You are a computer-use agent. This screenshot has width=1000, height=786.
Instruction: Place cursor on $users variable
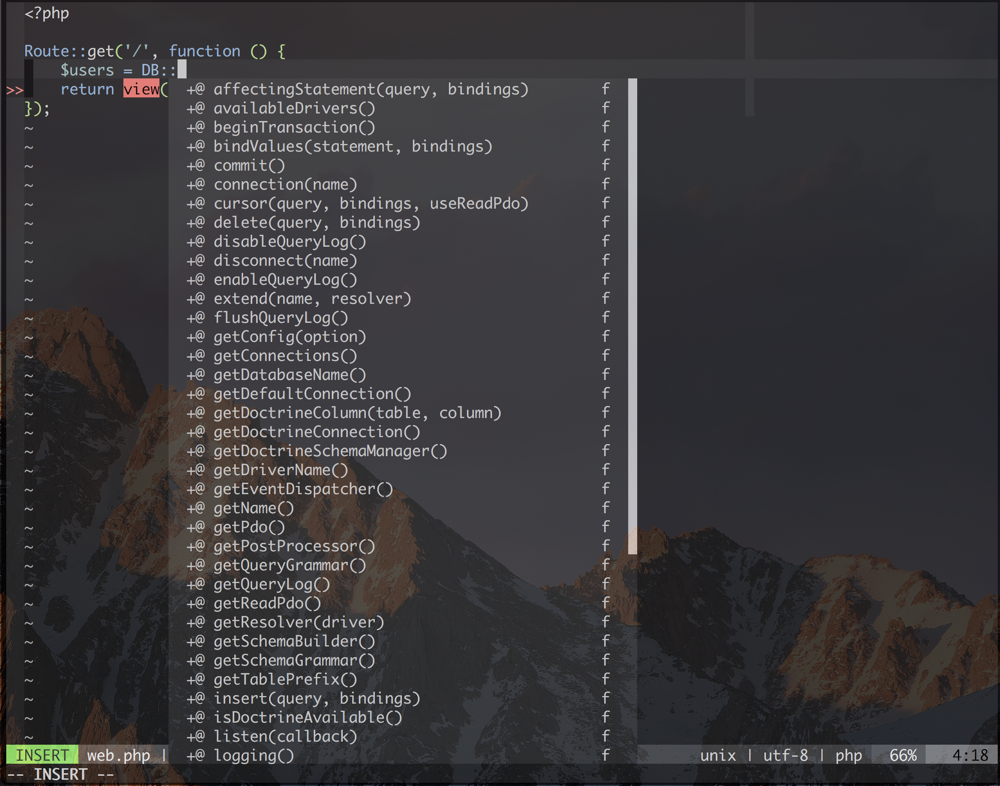click(87, 70)
